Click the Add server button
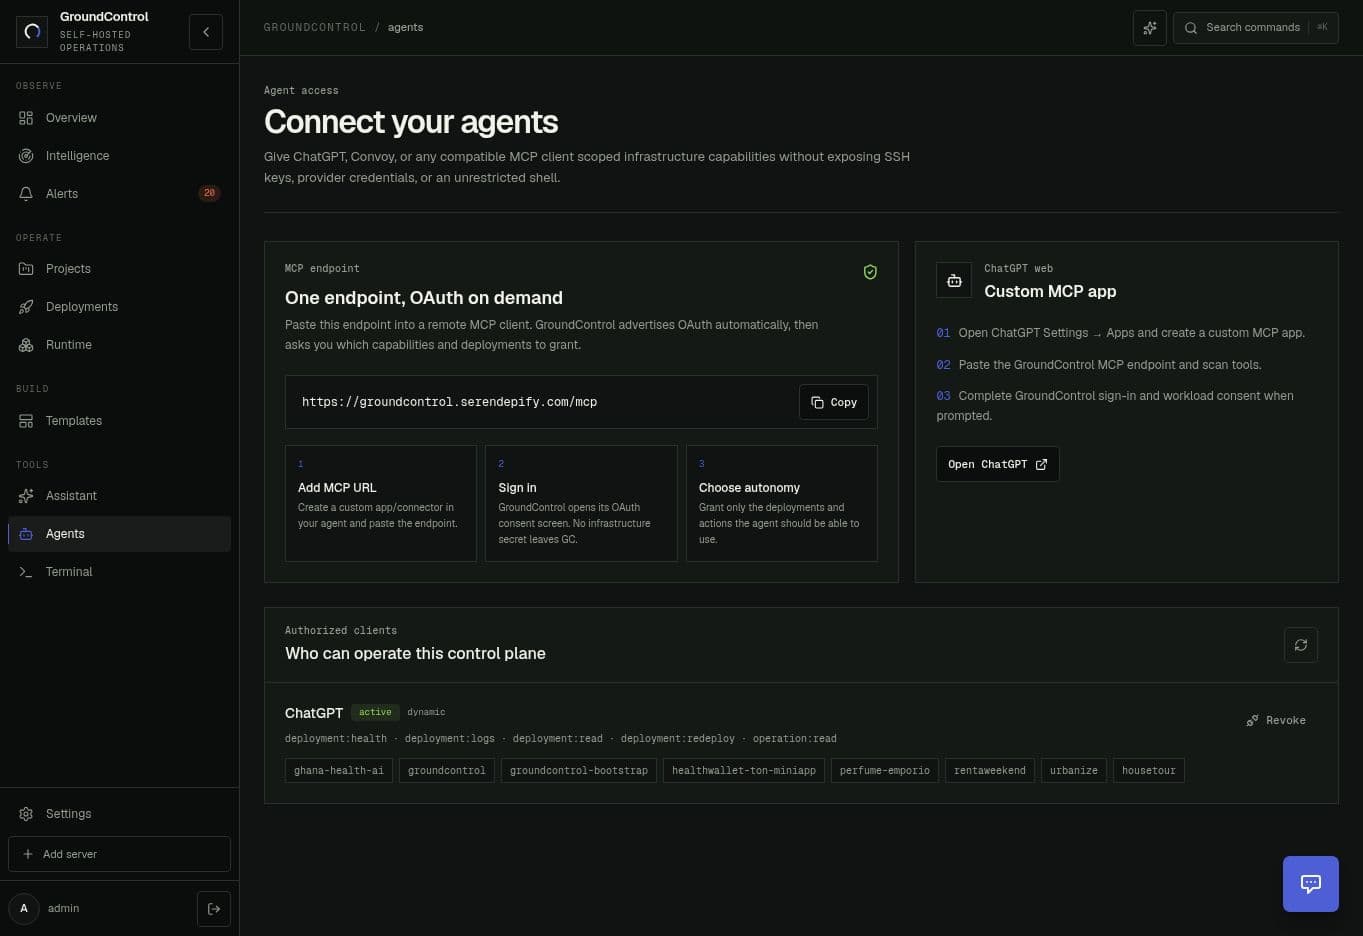Image resolution: width=1363 pixels, height=936 pixels. click(x=119, y=854)
